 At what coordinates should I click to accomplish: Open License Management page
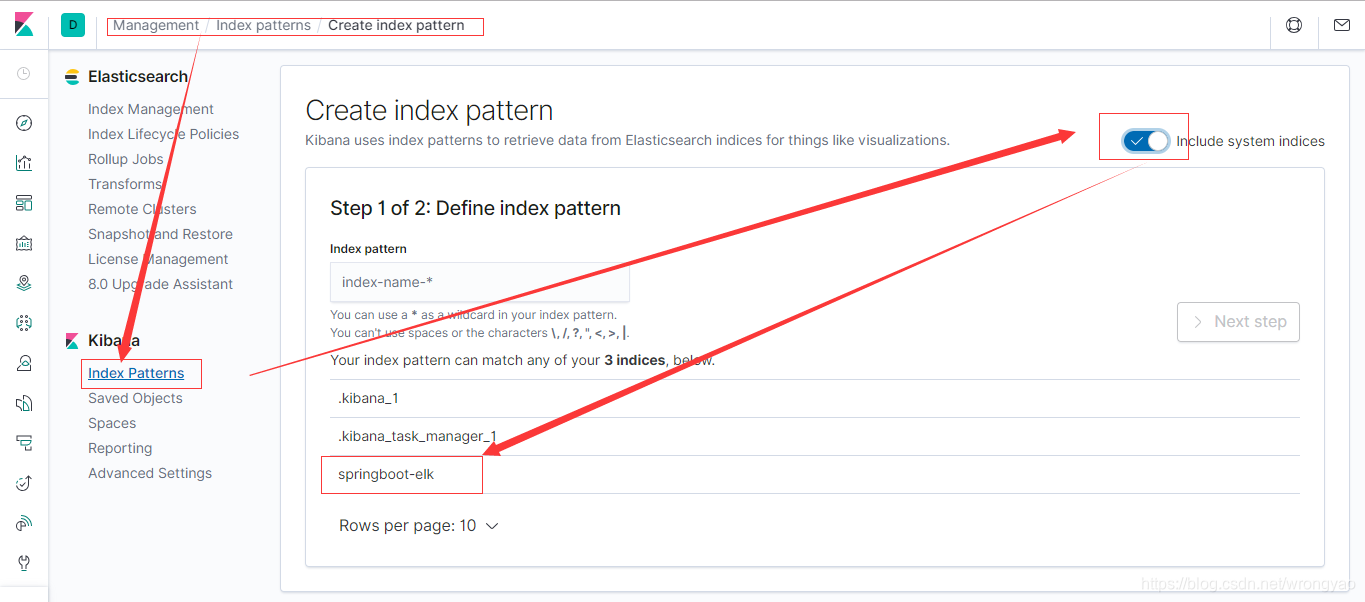[x=158, y=259]
